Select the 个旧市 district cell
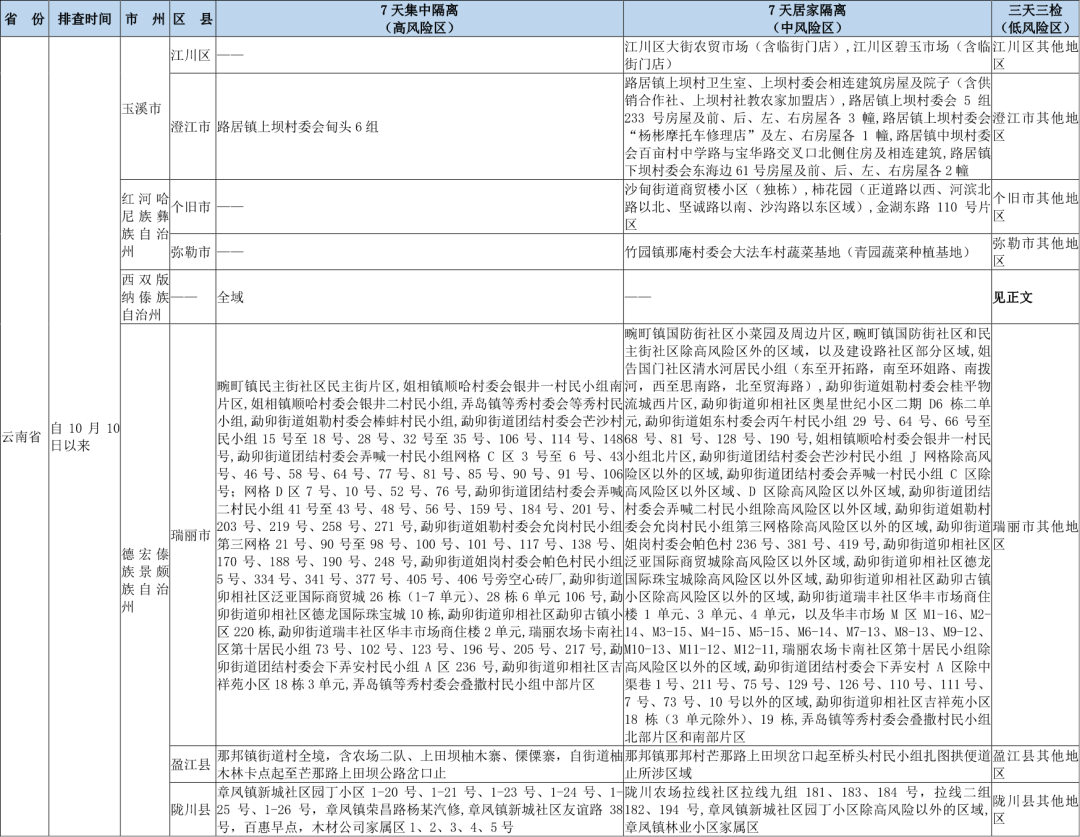Screen dimensions: 1080x837 pos(193,207)
